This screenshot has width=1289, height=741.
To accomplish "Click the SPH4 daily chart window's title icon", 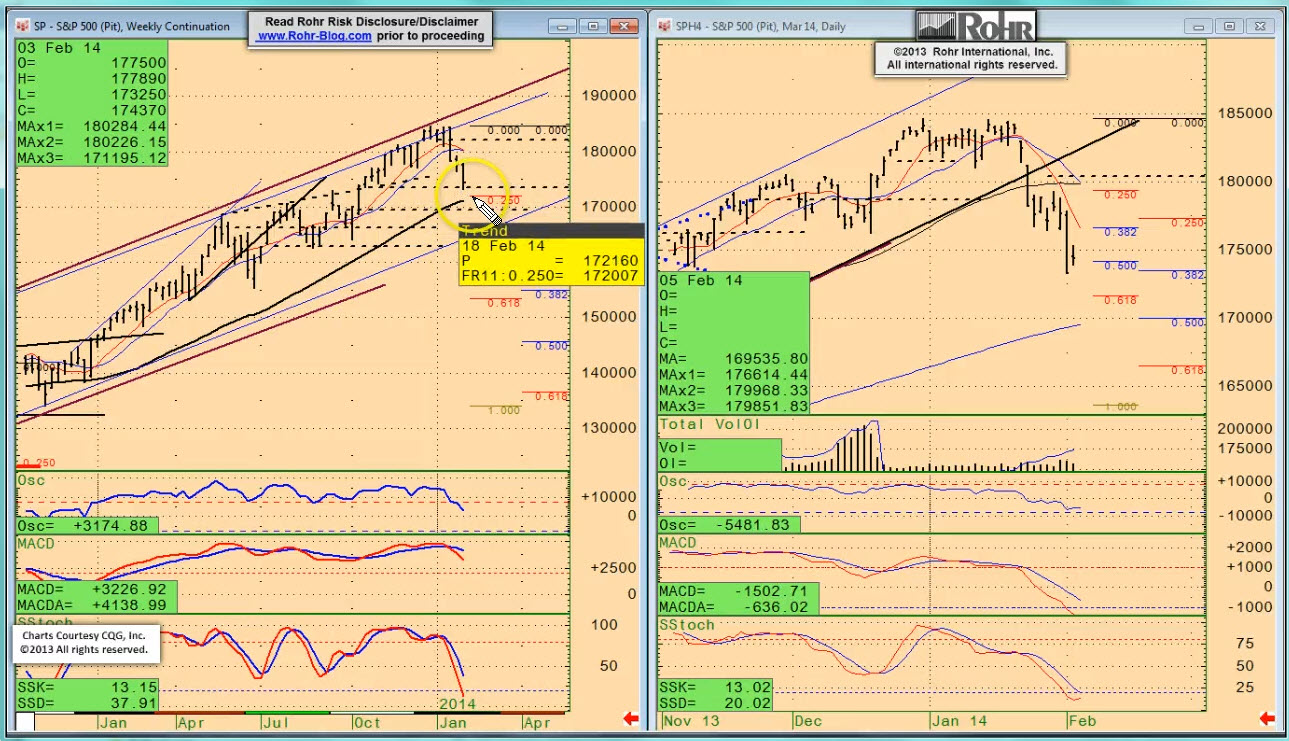I will (665, 26).
